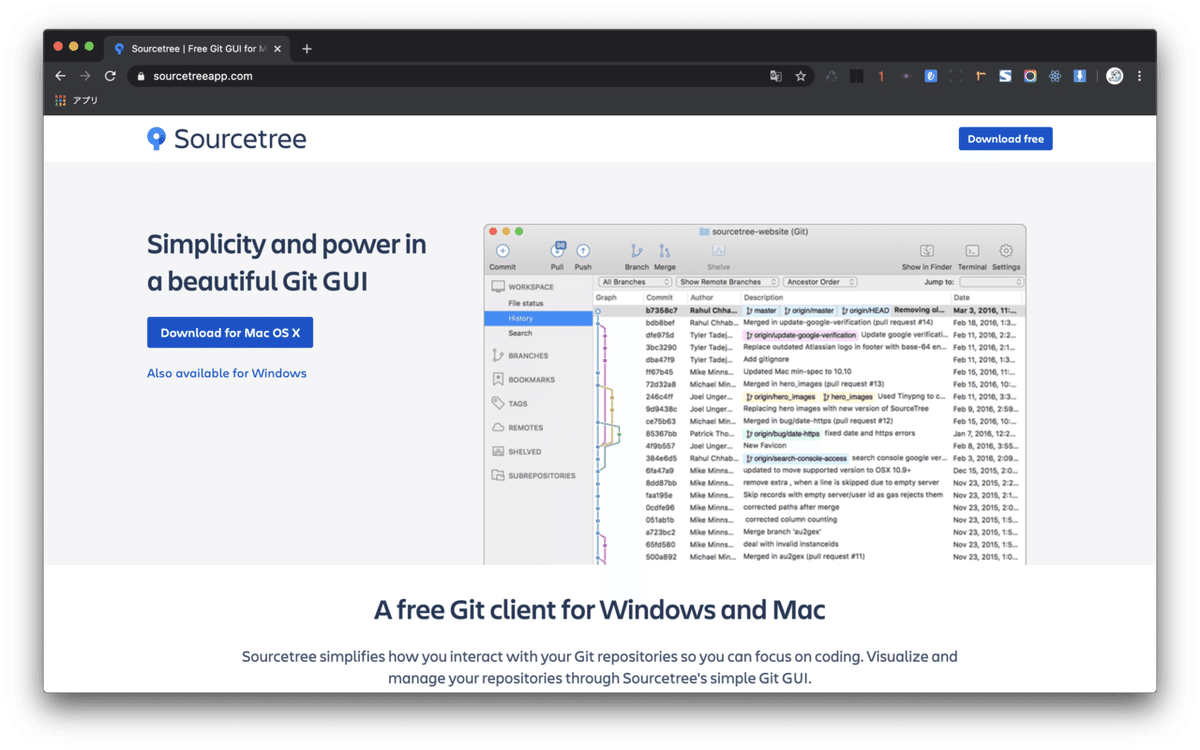Image resolution: width=1200 pixels, height=750 pixels.
Task: Click the Pull icon in Sourcetree preview
Action: (x=557, y=250)
